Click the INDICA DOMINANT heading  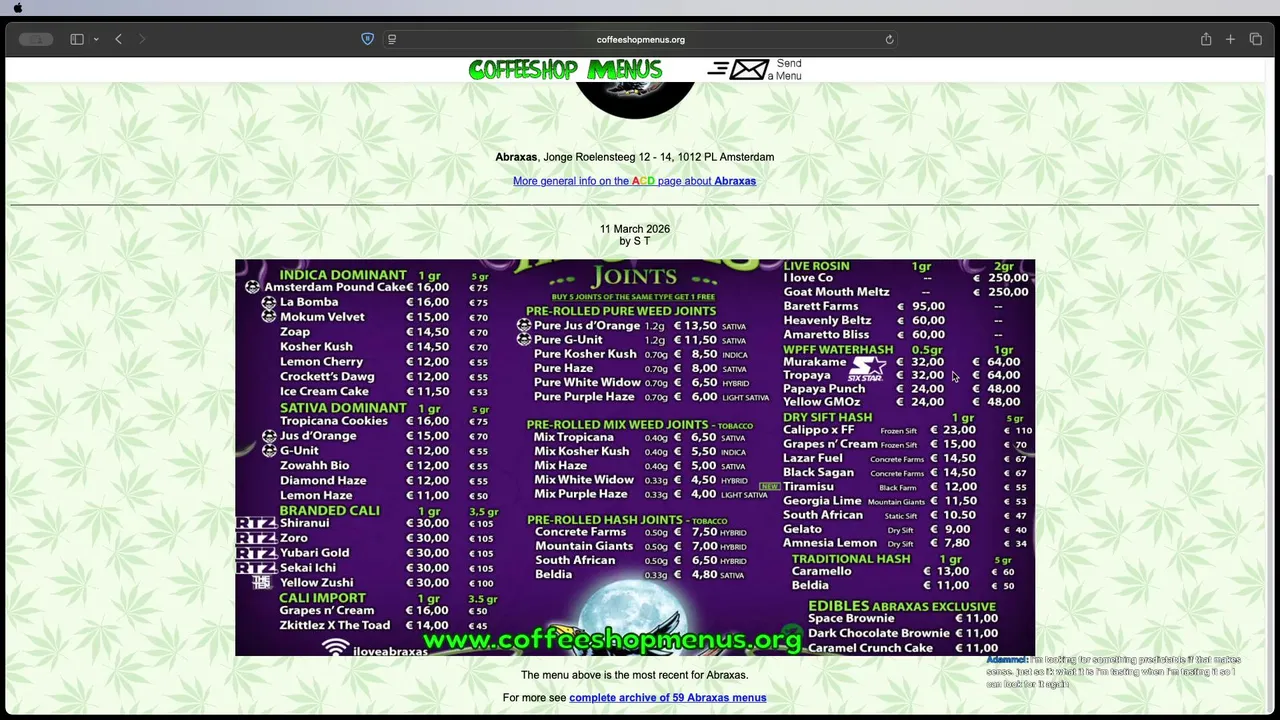click(343, 275)
